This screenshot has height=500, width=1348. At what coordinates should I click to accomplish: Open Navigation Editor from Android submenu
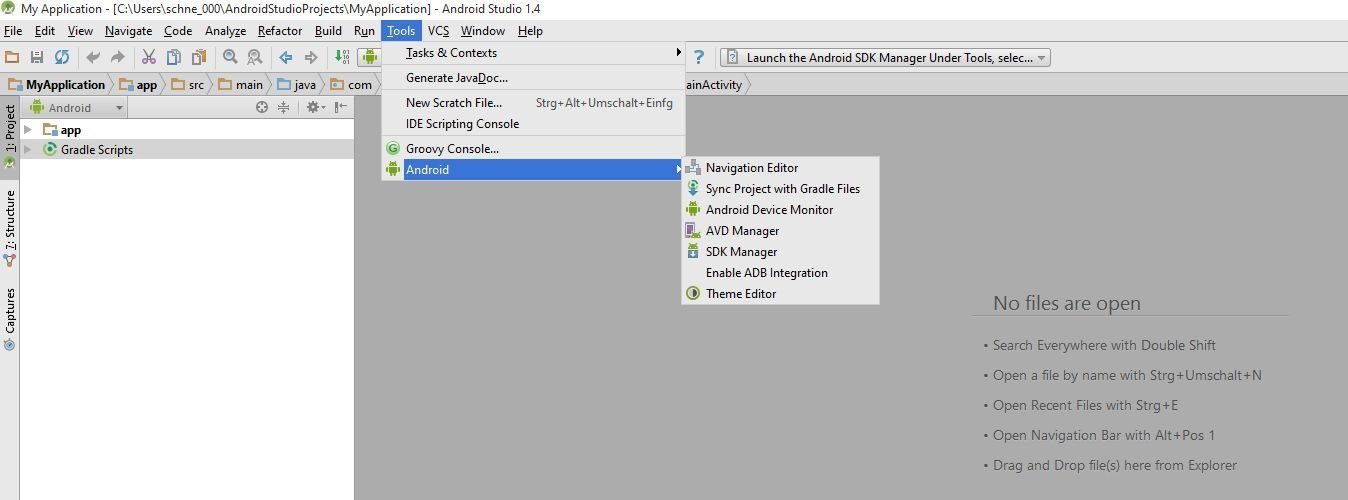point(780,168)
